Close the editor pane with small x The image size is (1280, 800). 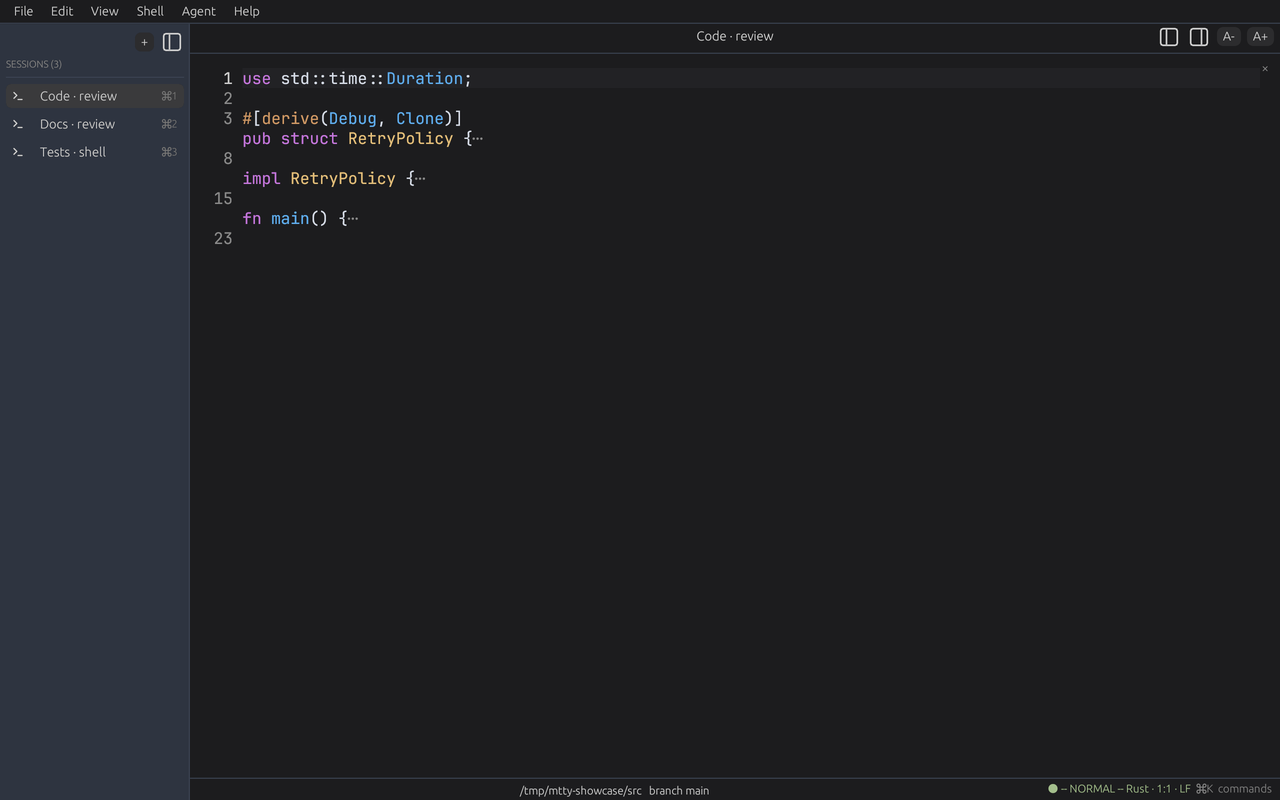point(1265,69)
